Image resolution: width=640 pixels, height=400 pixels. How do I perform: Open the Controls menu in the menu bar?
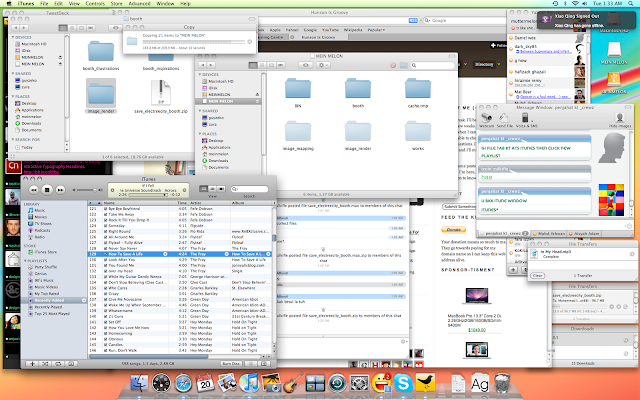[x=95, y=3]
